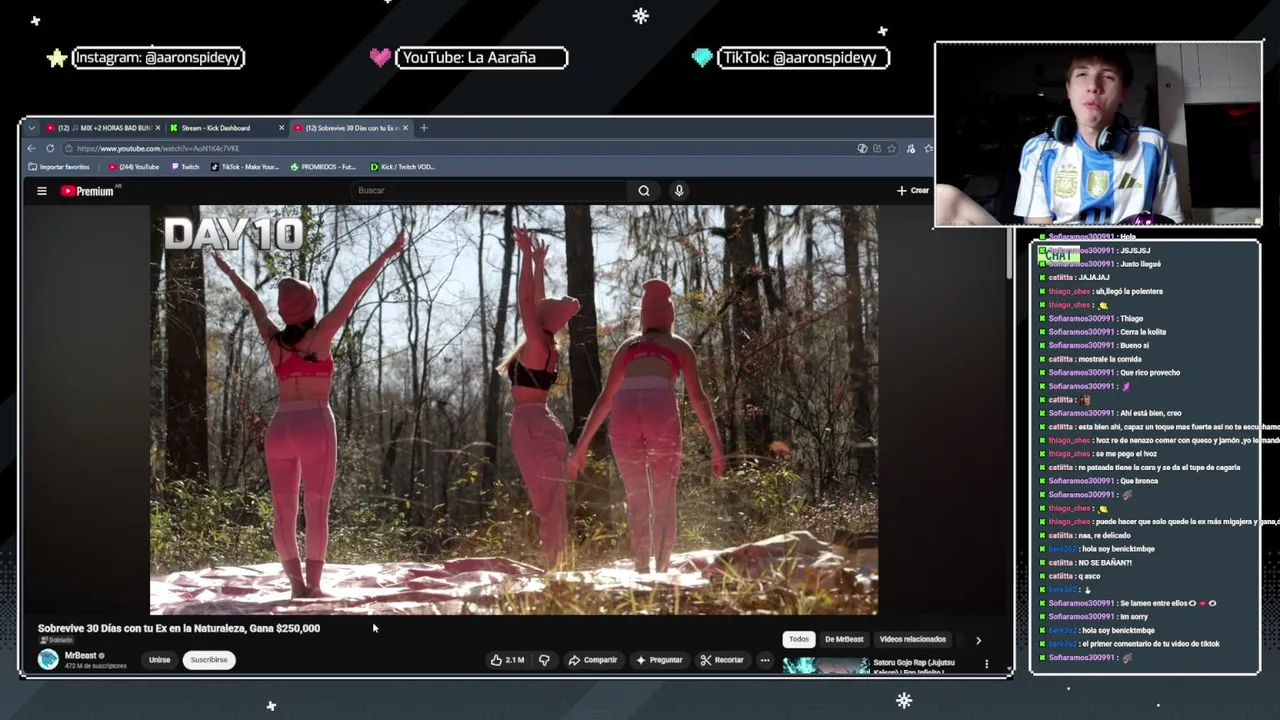The height and width of the screenshot is (720, 1280).
Task: Open the PROMIEDOS bookmark
Action: pyautogui.click(x=323, y=167)
